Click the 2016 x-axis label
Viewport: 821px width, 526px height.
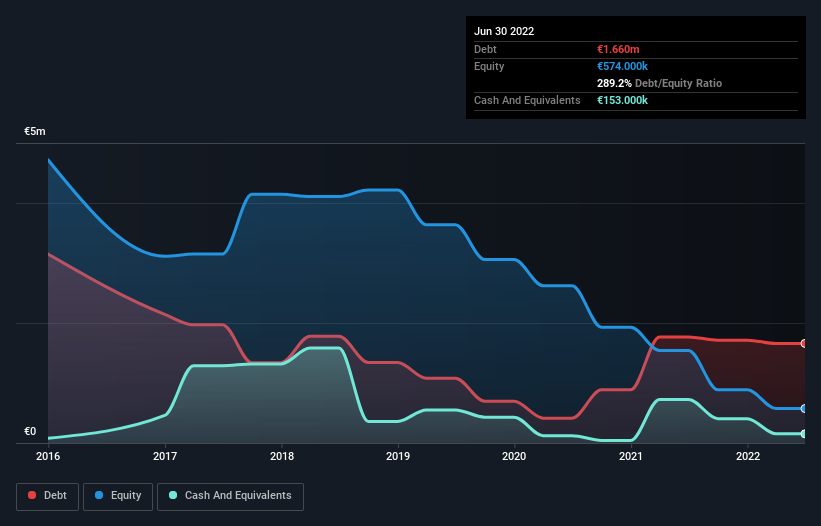click(x=48, y=456)
